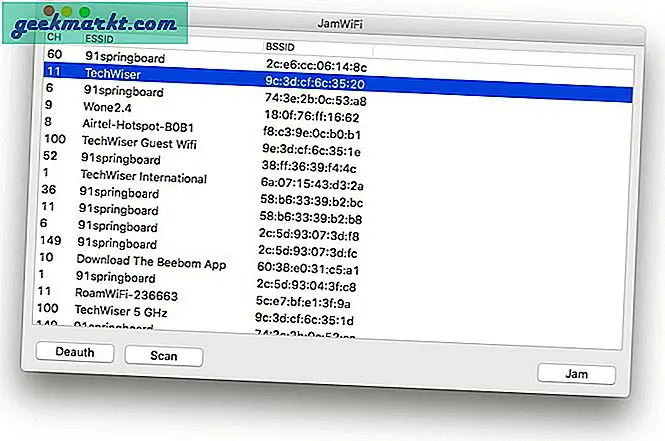Hit the Jam button
Screen dimensions: 665x441
(576, 374)
